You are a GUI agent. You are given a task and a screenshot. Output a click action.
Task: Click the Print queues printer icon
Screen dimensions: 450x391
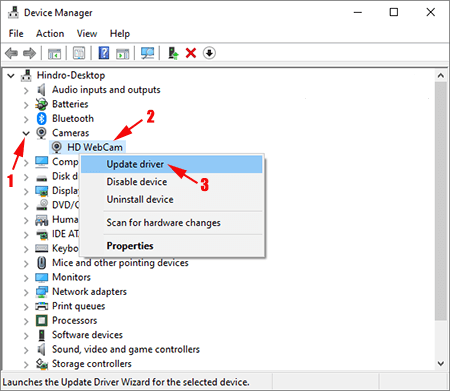pyautogui.click(x=42, y=306)
